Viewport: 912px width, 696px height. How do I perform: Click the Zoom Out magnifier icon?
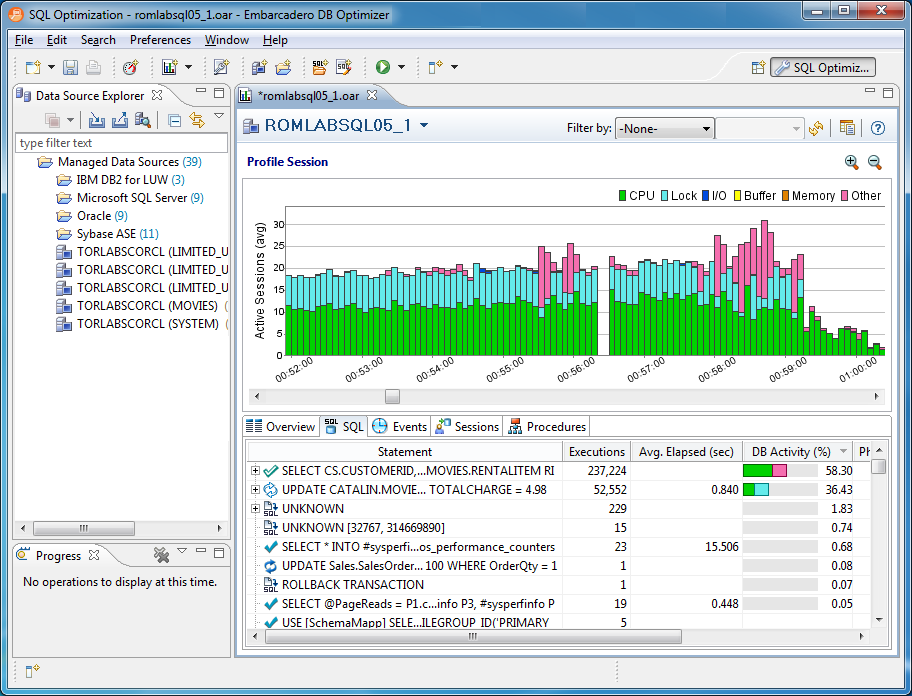pyautogui.click(x=875, y=162)
